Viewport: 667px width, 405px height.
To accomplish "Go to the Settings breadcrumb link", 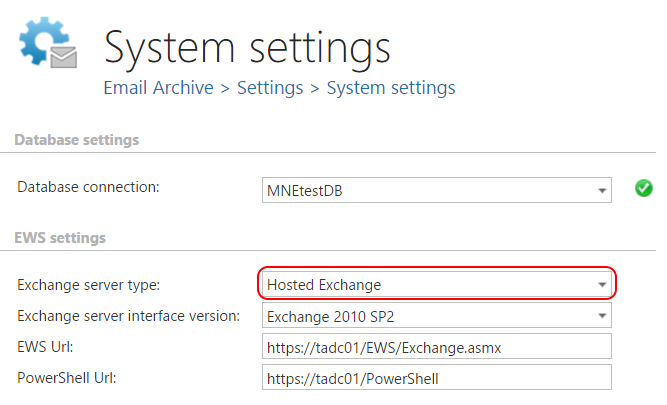I will [x=270, y=88].
